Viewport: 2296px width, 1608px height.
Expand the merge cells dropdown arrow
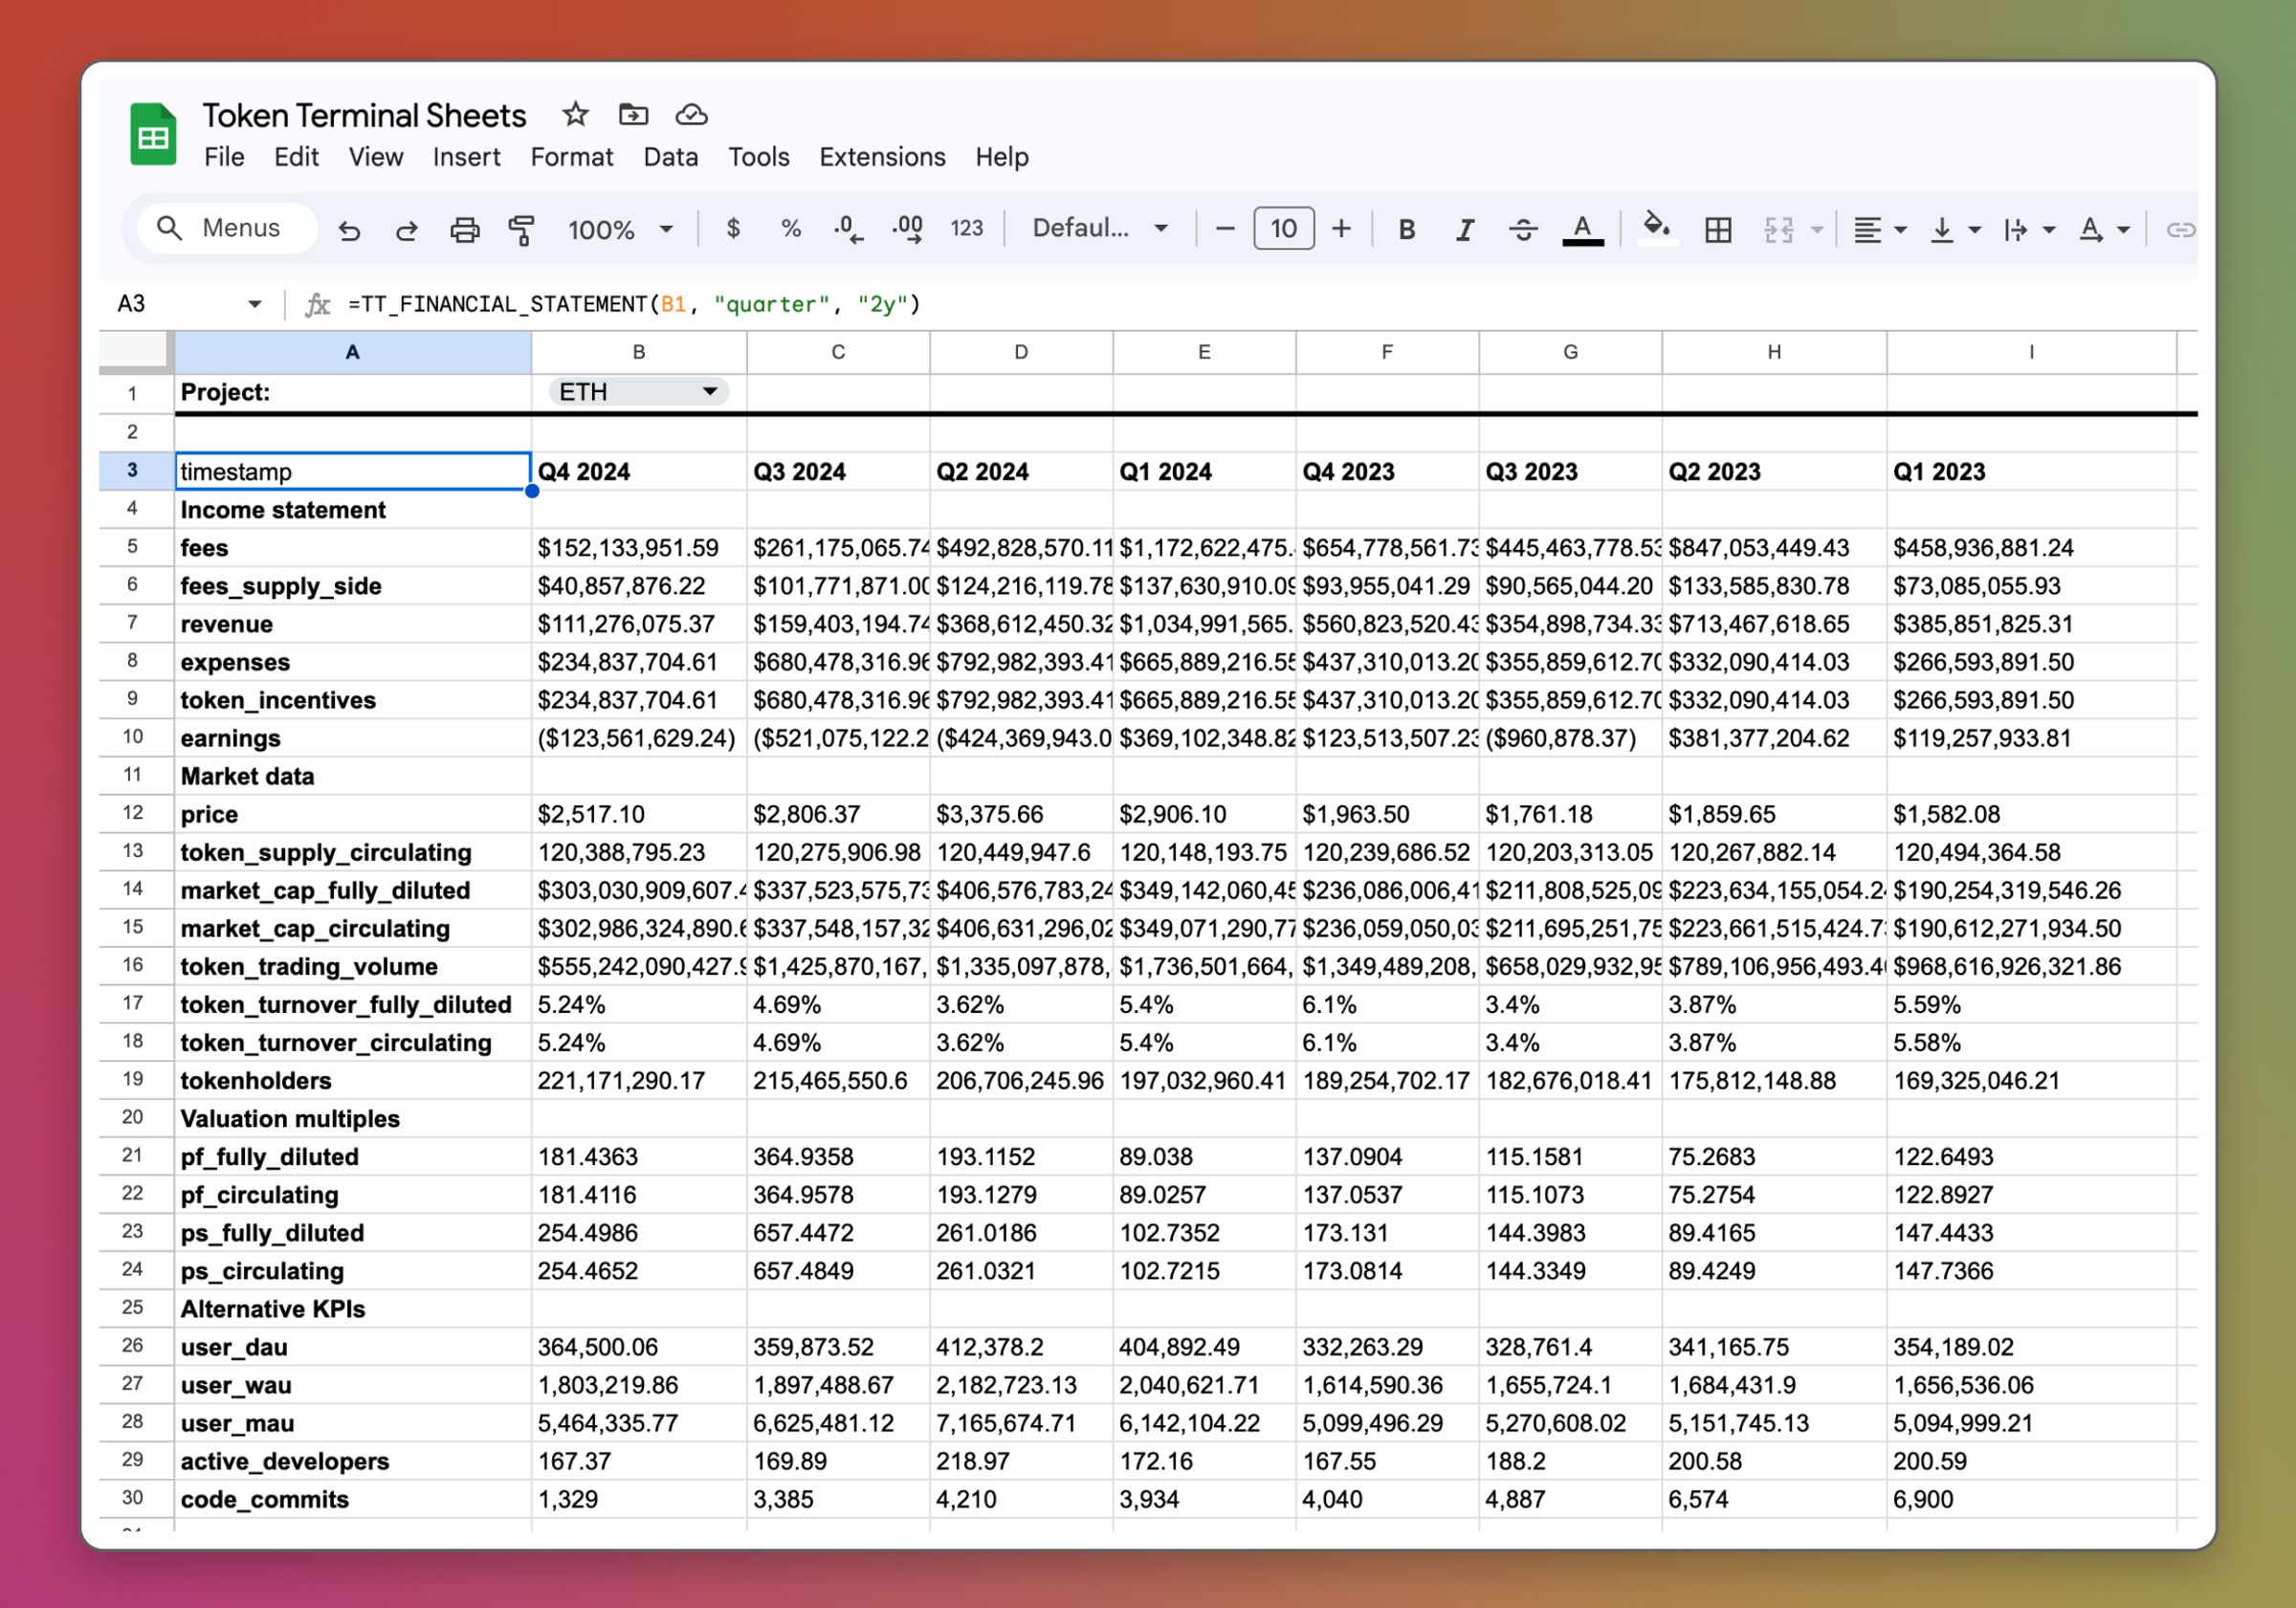coord(1817,230)
